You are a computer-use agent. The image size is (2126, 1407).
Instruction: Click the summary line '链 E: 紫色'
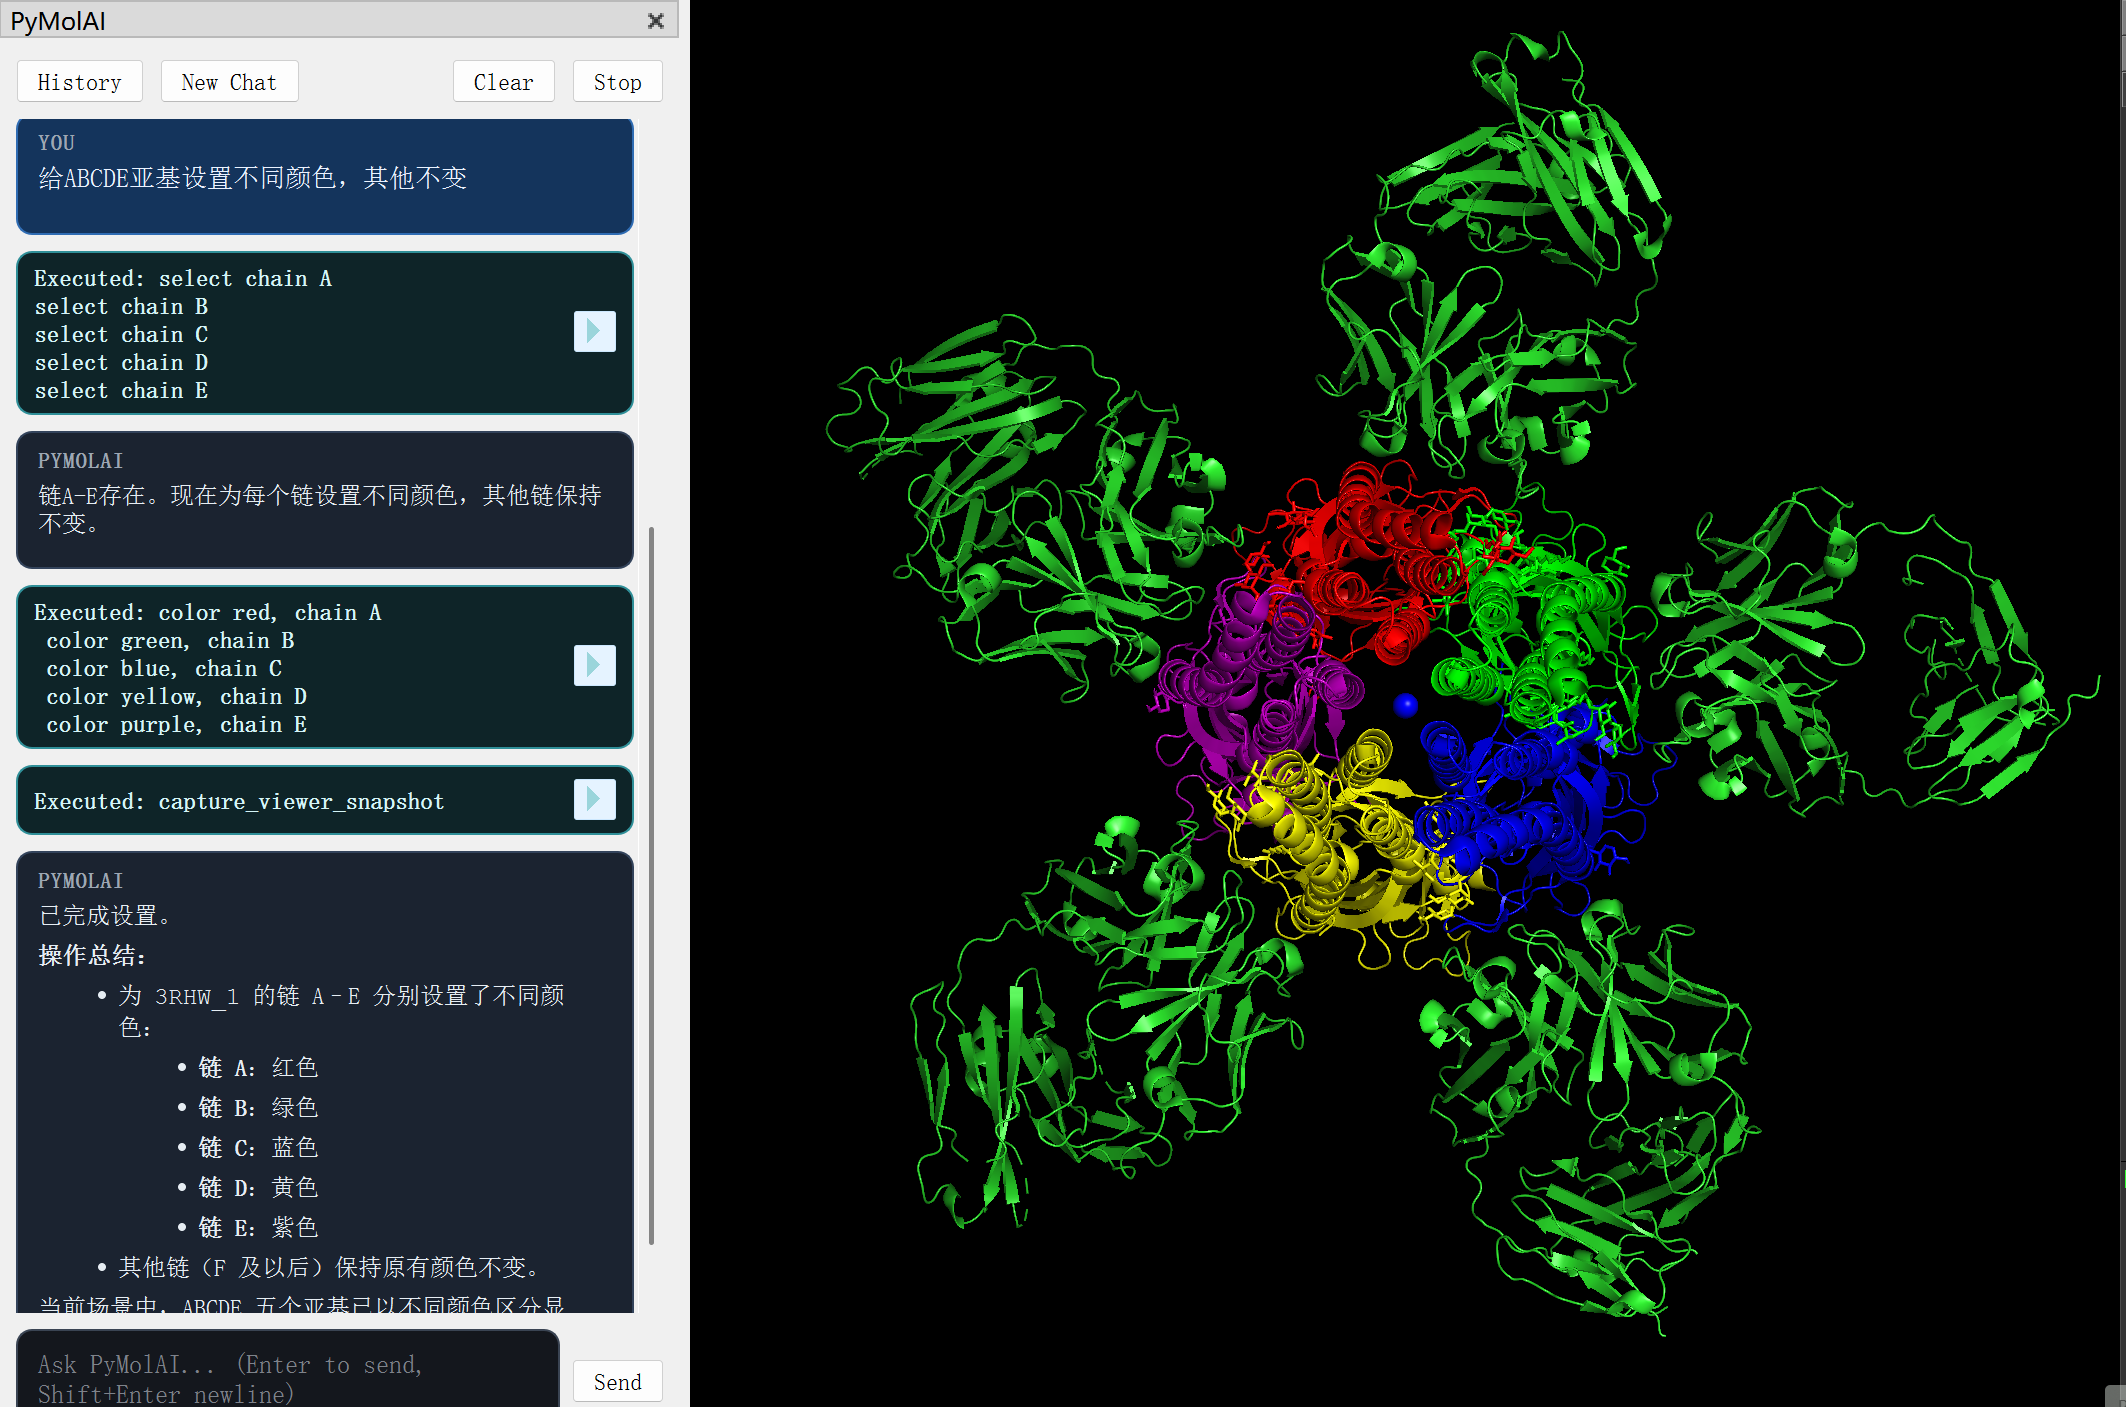[x=258, y=1227]
